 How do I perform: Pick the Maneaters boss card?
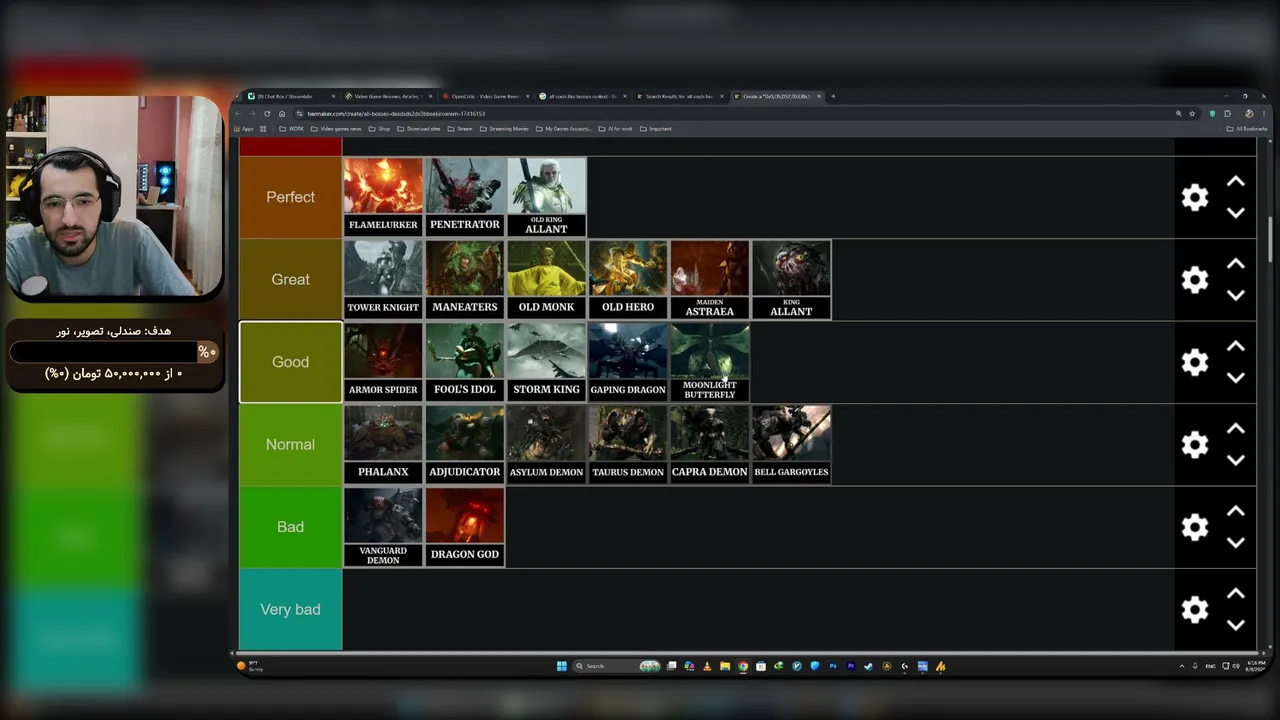(465, 280)
